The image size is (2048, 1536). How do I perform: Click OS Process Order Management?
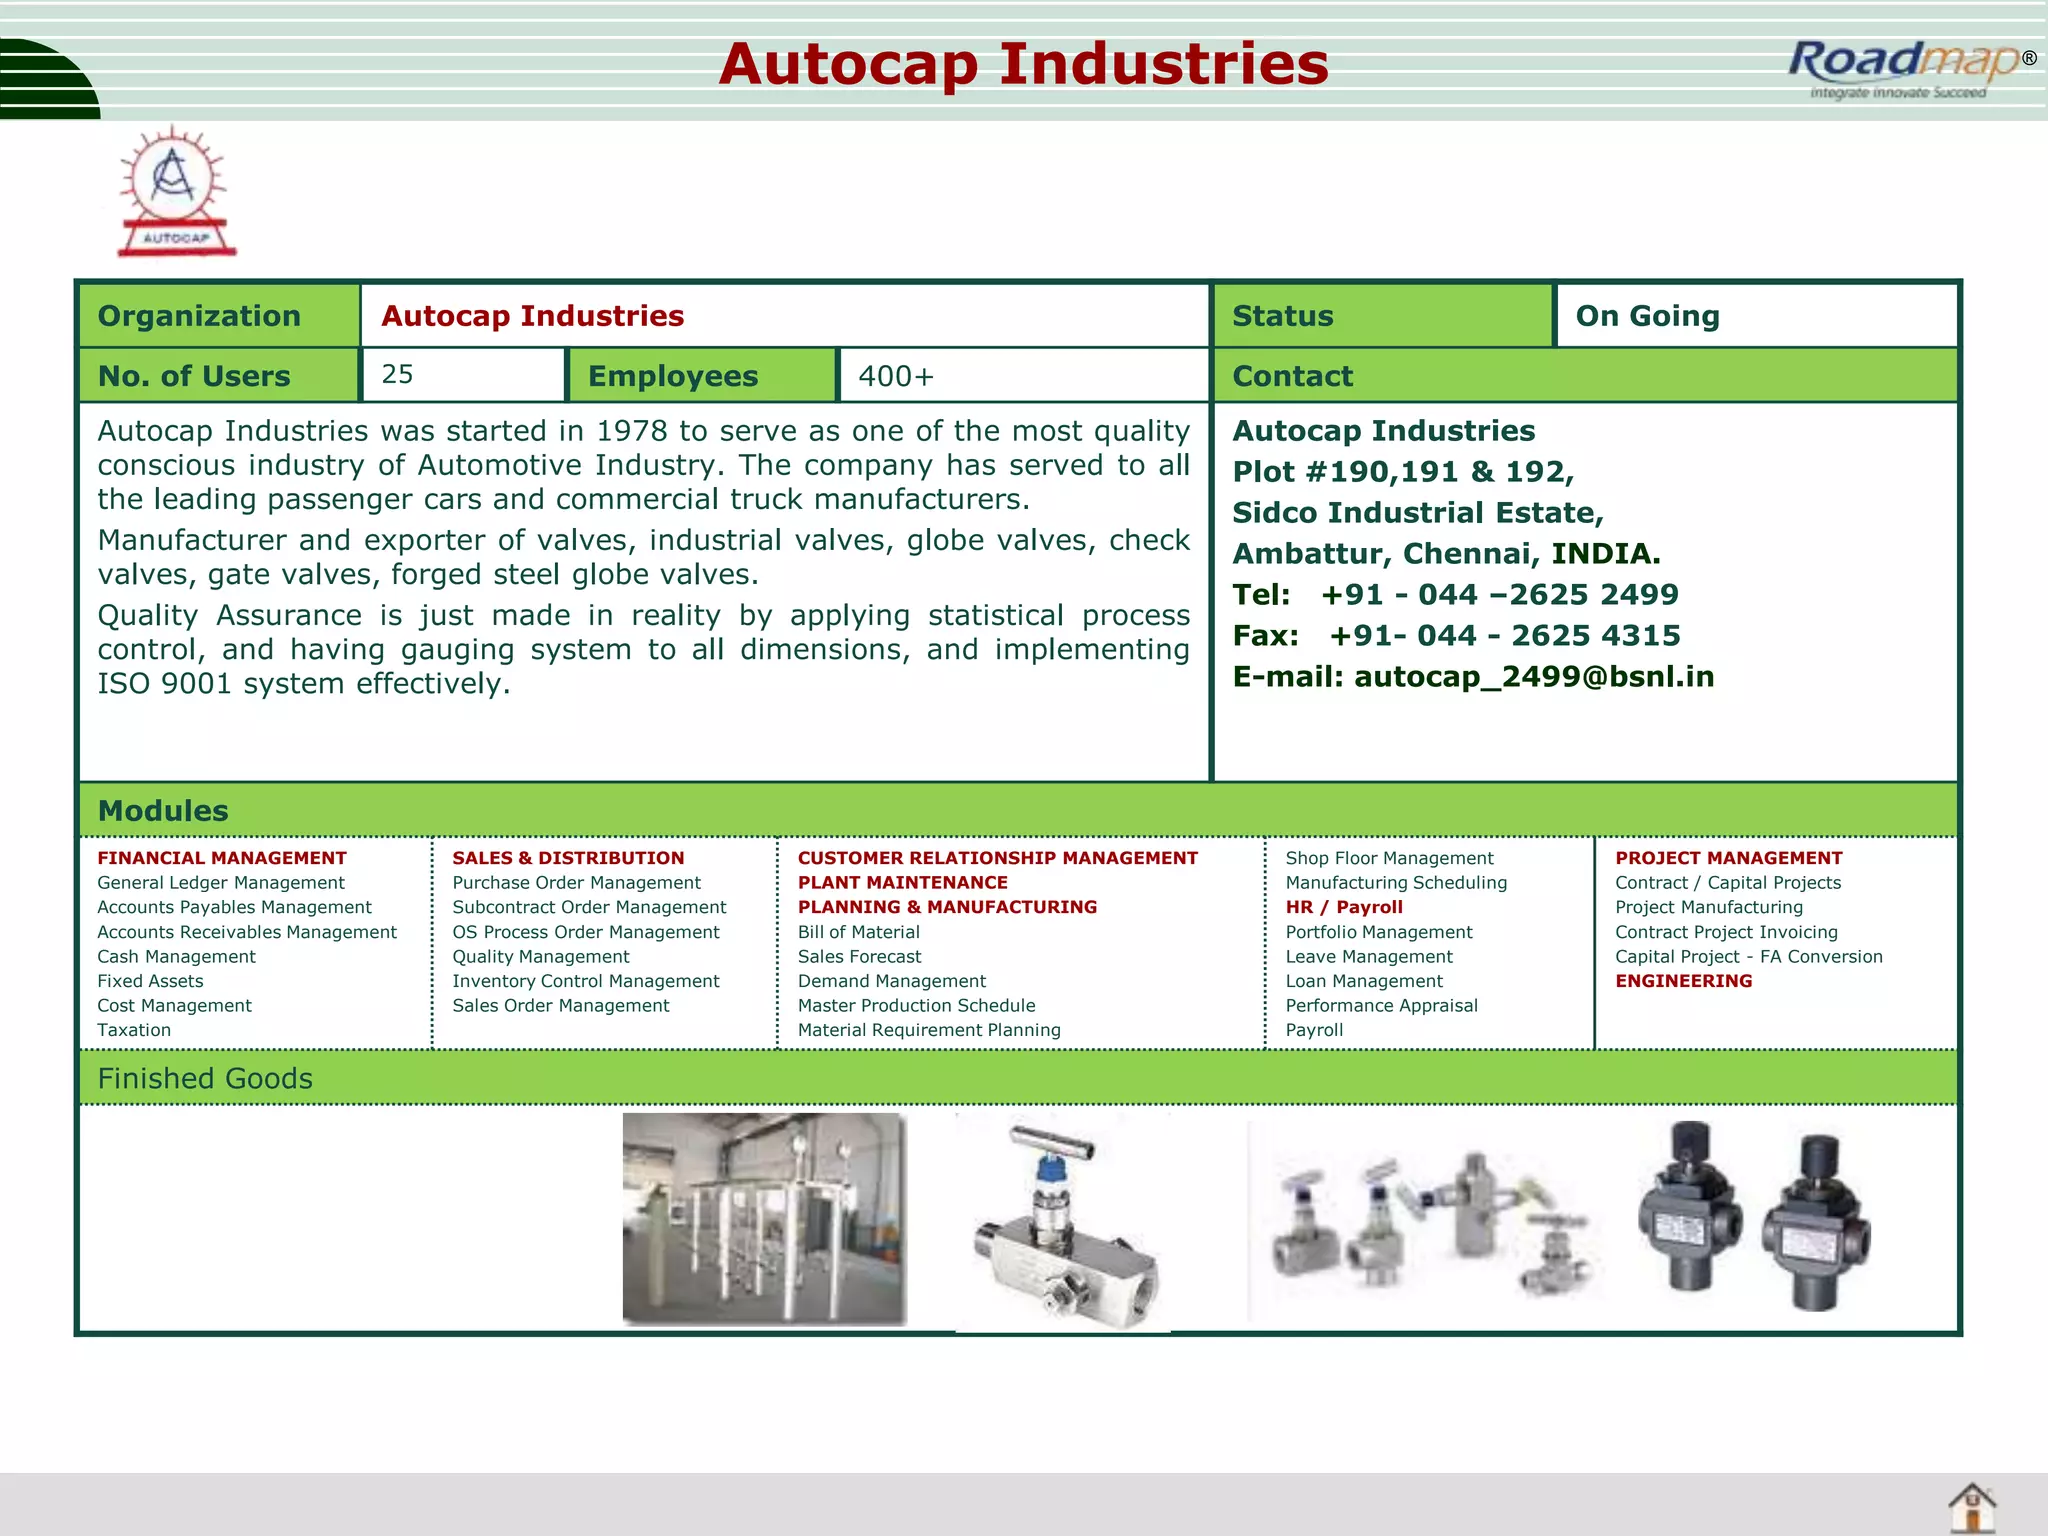point(586,932)
